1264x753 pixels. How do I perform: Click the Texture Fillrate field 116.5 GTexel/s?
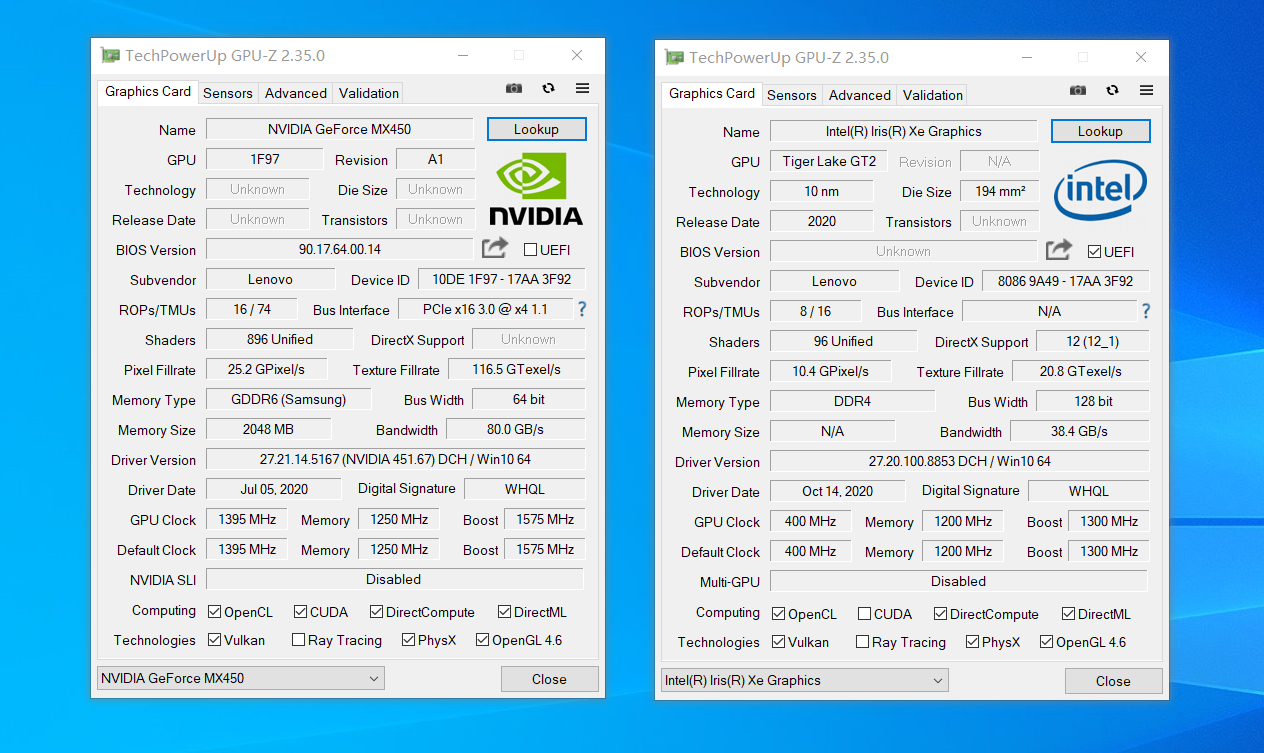coord(516,369)
